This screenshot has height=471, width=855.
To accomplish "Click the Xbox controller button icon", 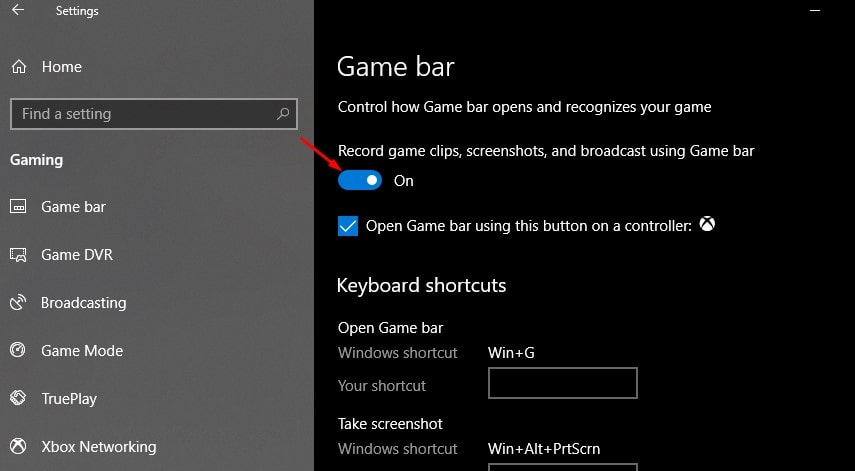I will click(707, 224).
